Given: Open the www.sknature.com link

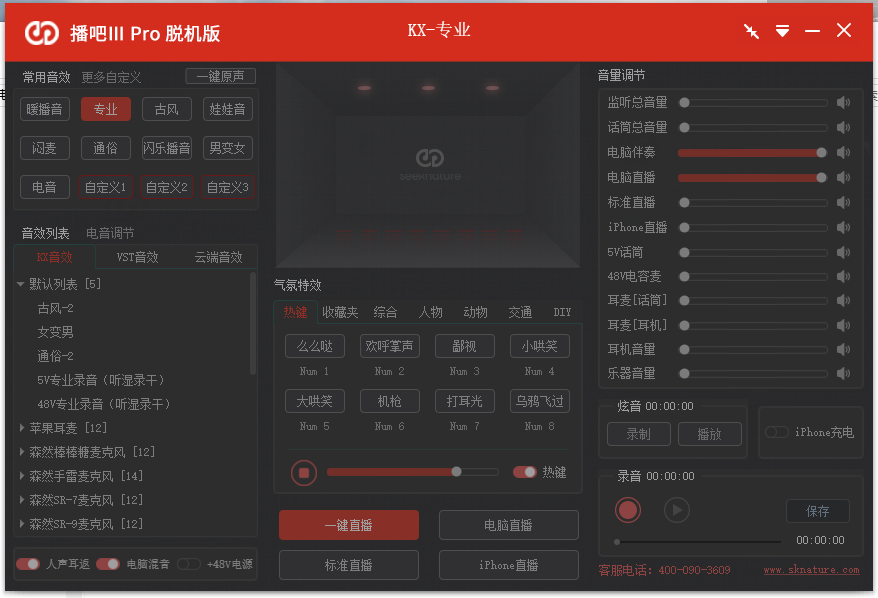Looking at the screenshot, I should click(811, 570).
